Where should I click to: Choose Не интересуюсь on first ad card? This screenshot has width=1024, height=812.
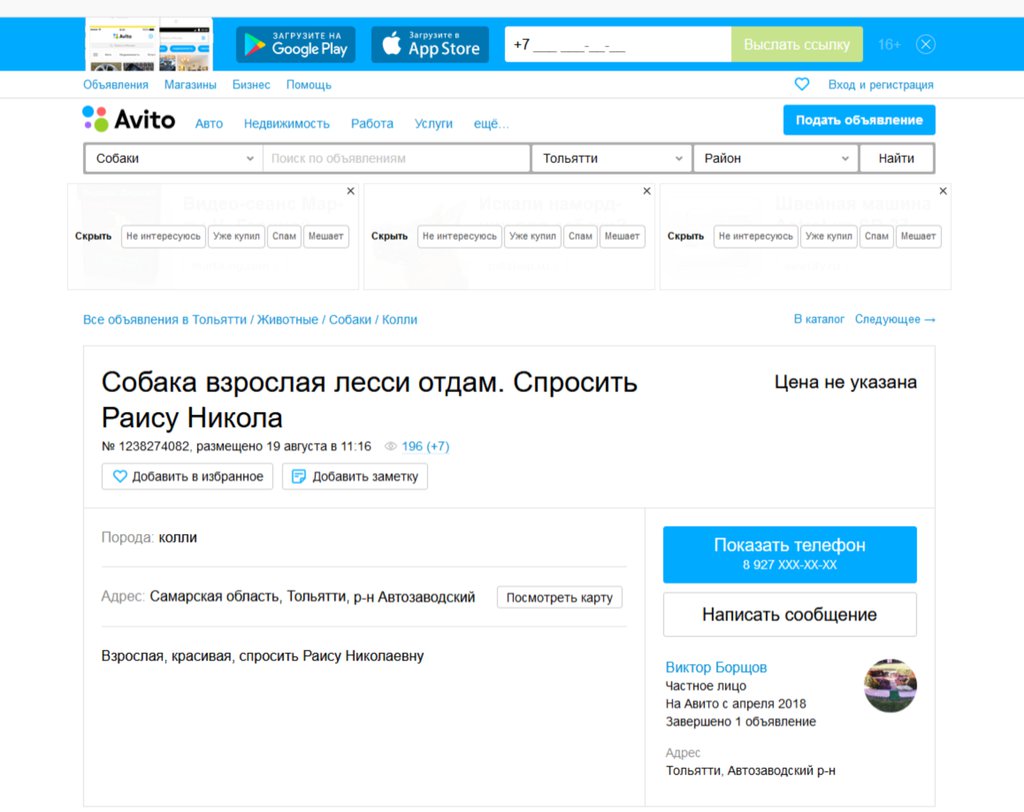163,236
